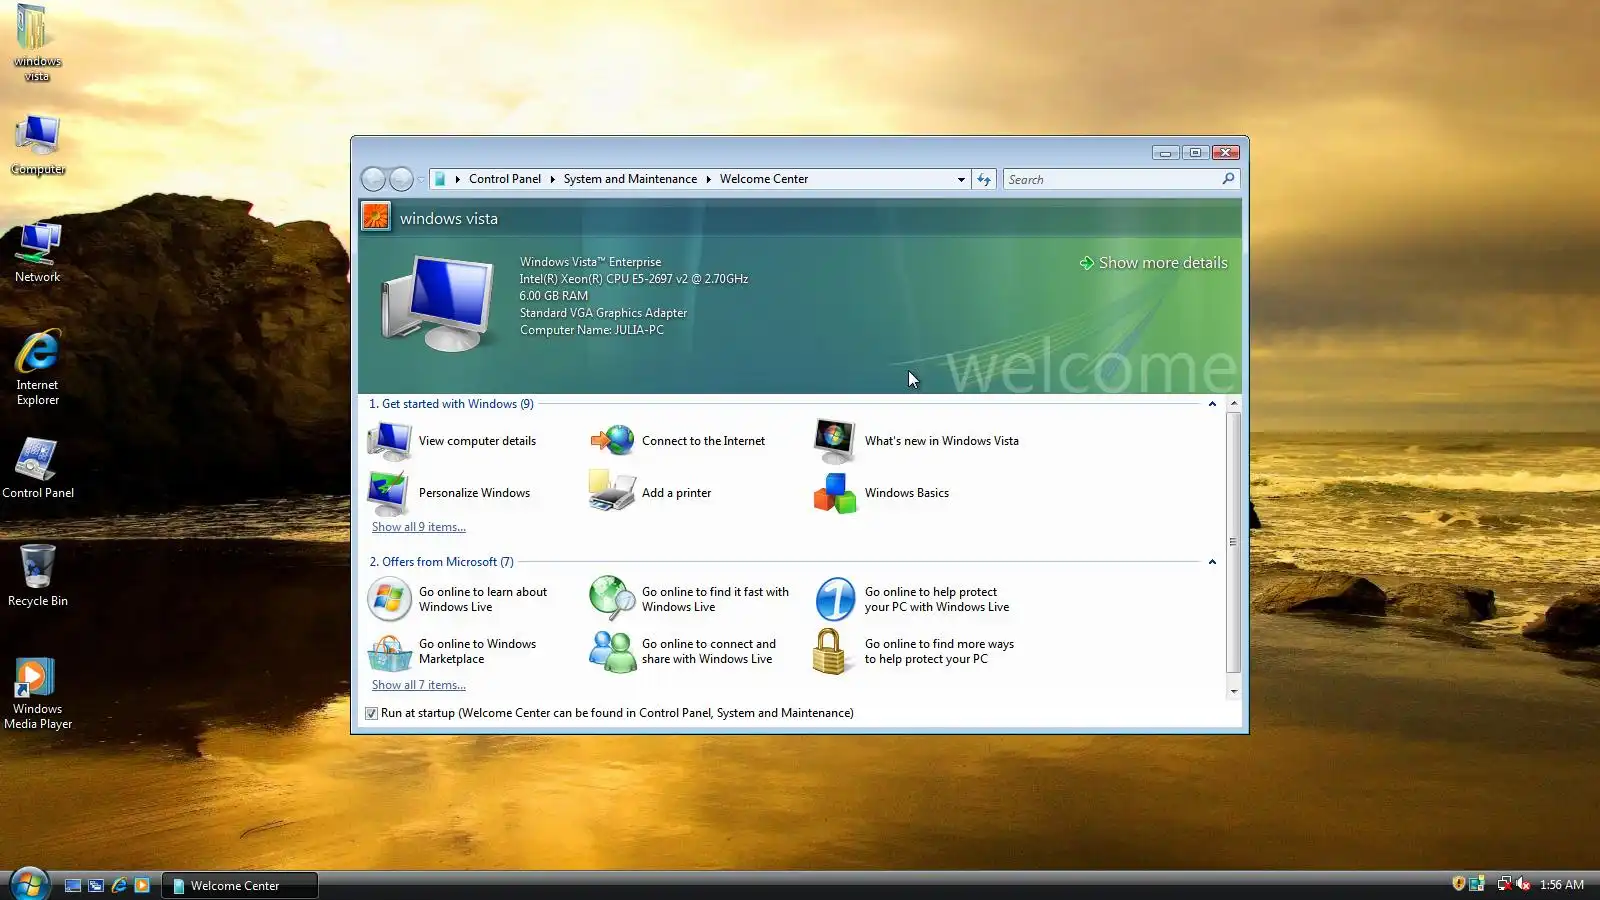Select the Personalize Windows item
Viewport: 1600px width, 900px height.
[x=449, y=493]
